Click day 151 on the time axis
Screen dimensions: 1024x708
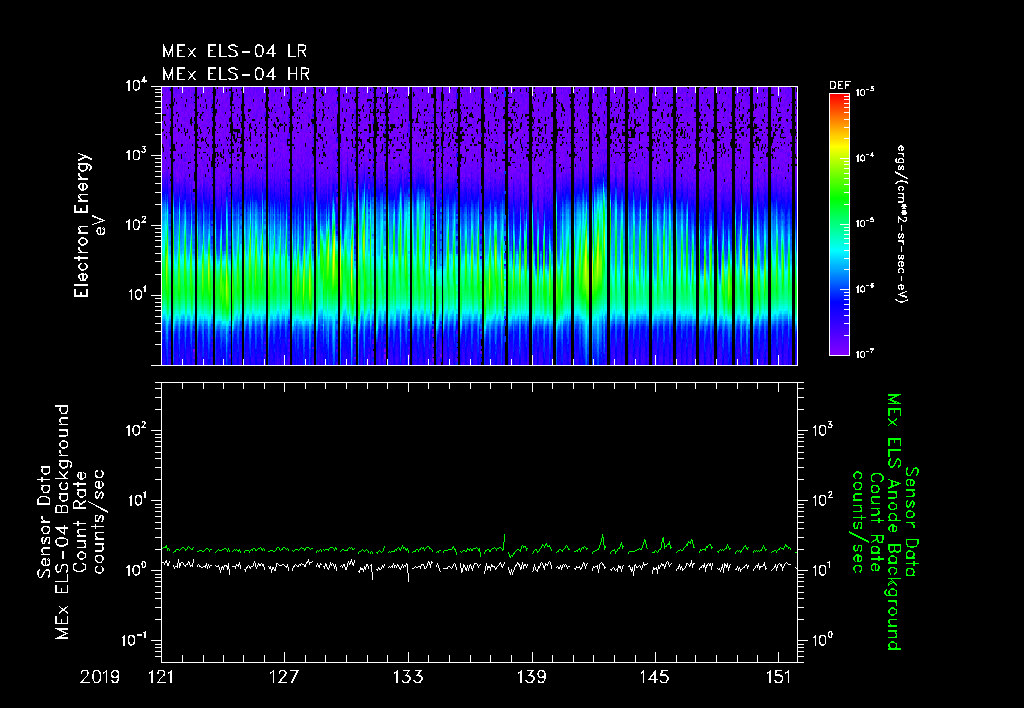click(779, 677)
